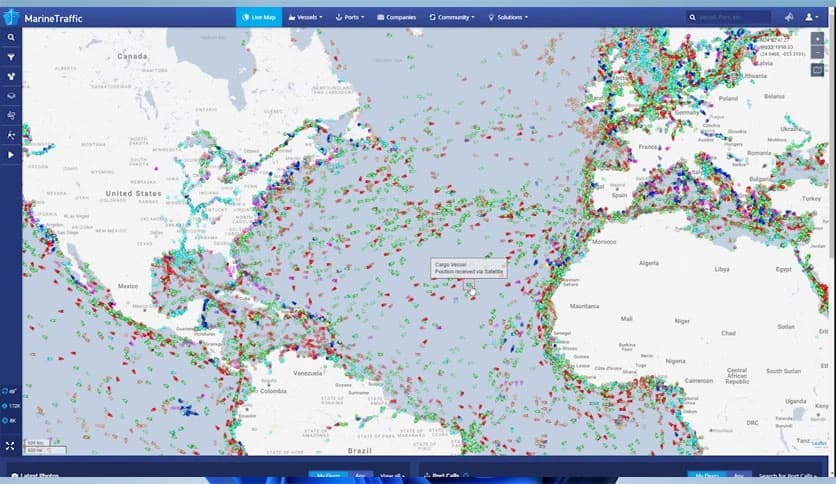
Task: Toggle the map type button below zoom controls
Action: (817, 71)
